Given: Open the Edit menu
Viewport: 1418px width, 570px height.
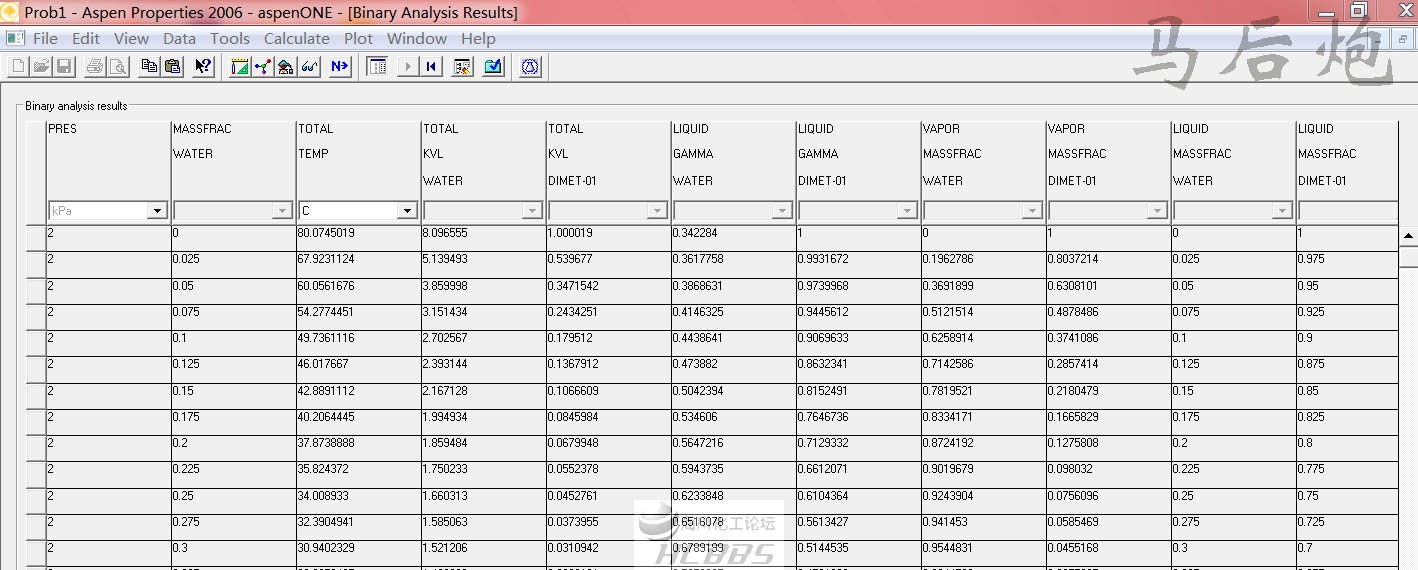Looking at the screenshot, I should pyautogui.click(x=86, y=38).
